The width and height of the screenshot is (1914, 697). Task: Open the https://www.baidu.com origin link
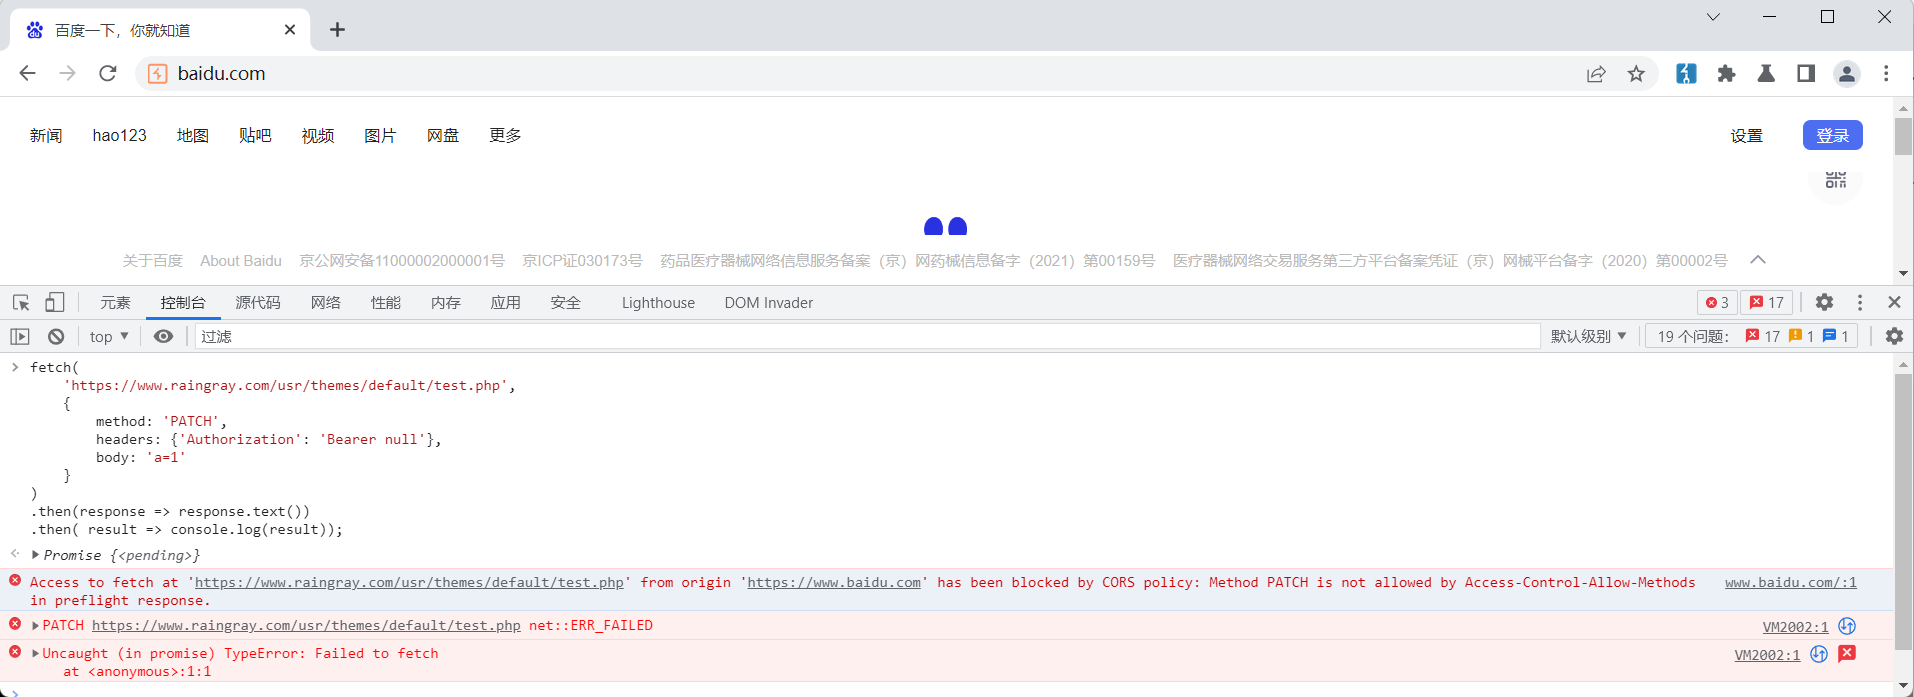(834, 582)
